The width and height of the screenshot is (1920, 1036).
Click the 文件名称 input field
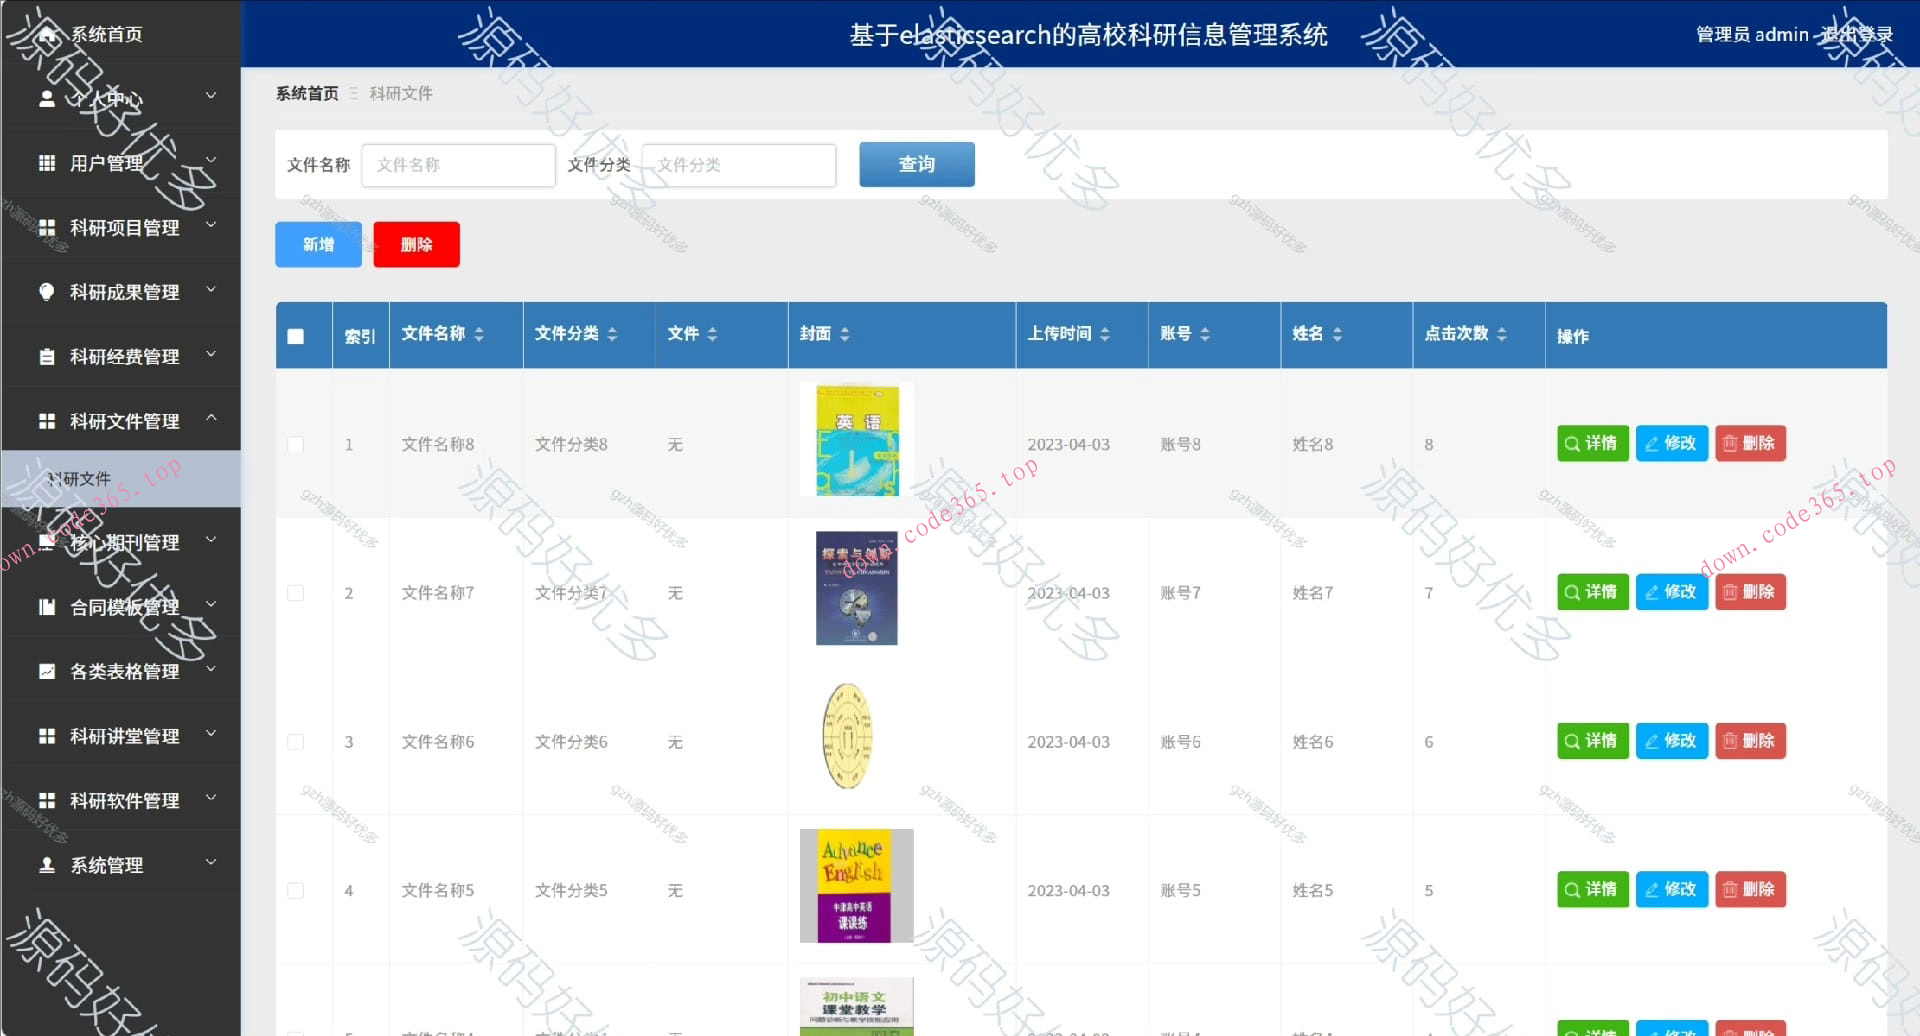coord(458,164)
